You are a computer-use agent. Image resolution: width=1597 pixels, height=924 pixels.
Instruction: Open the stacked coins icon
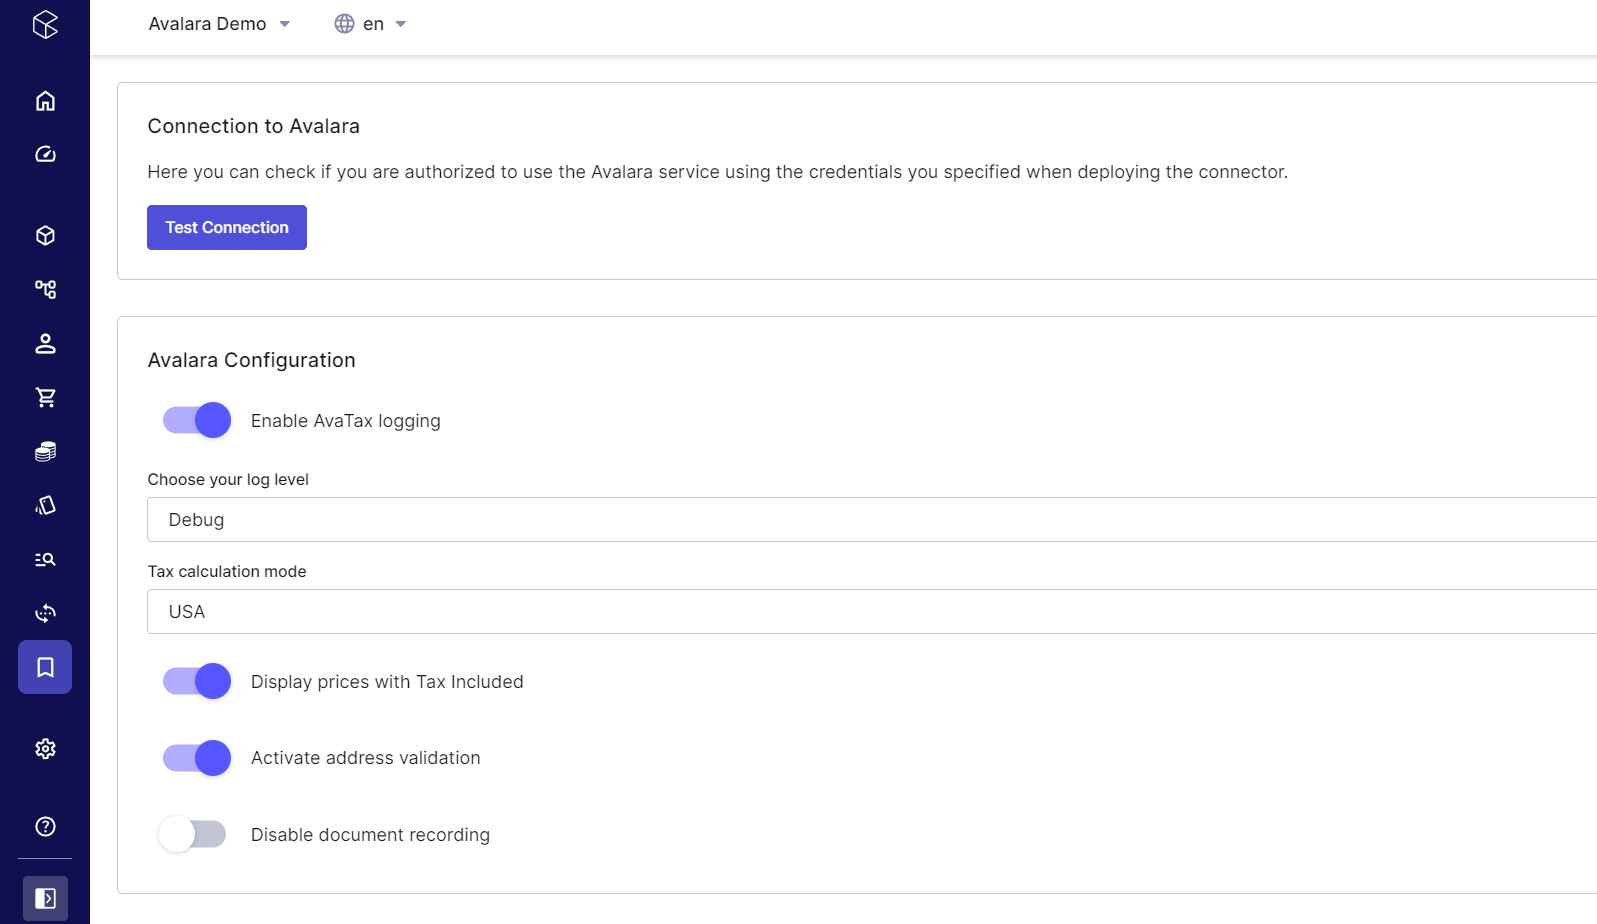point(45,451)
